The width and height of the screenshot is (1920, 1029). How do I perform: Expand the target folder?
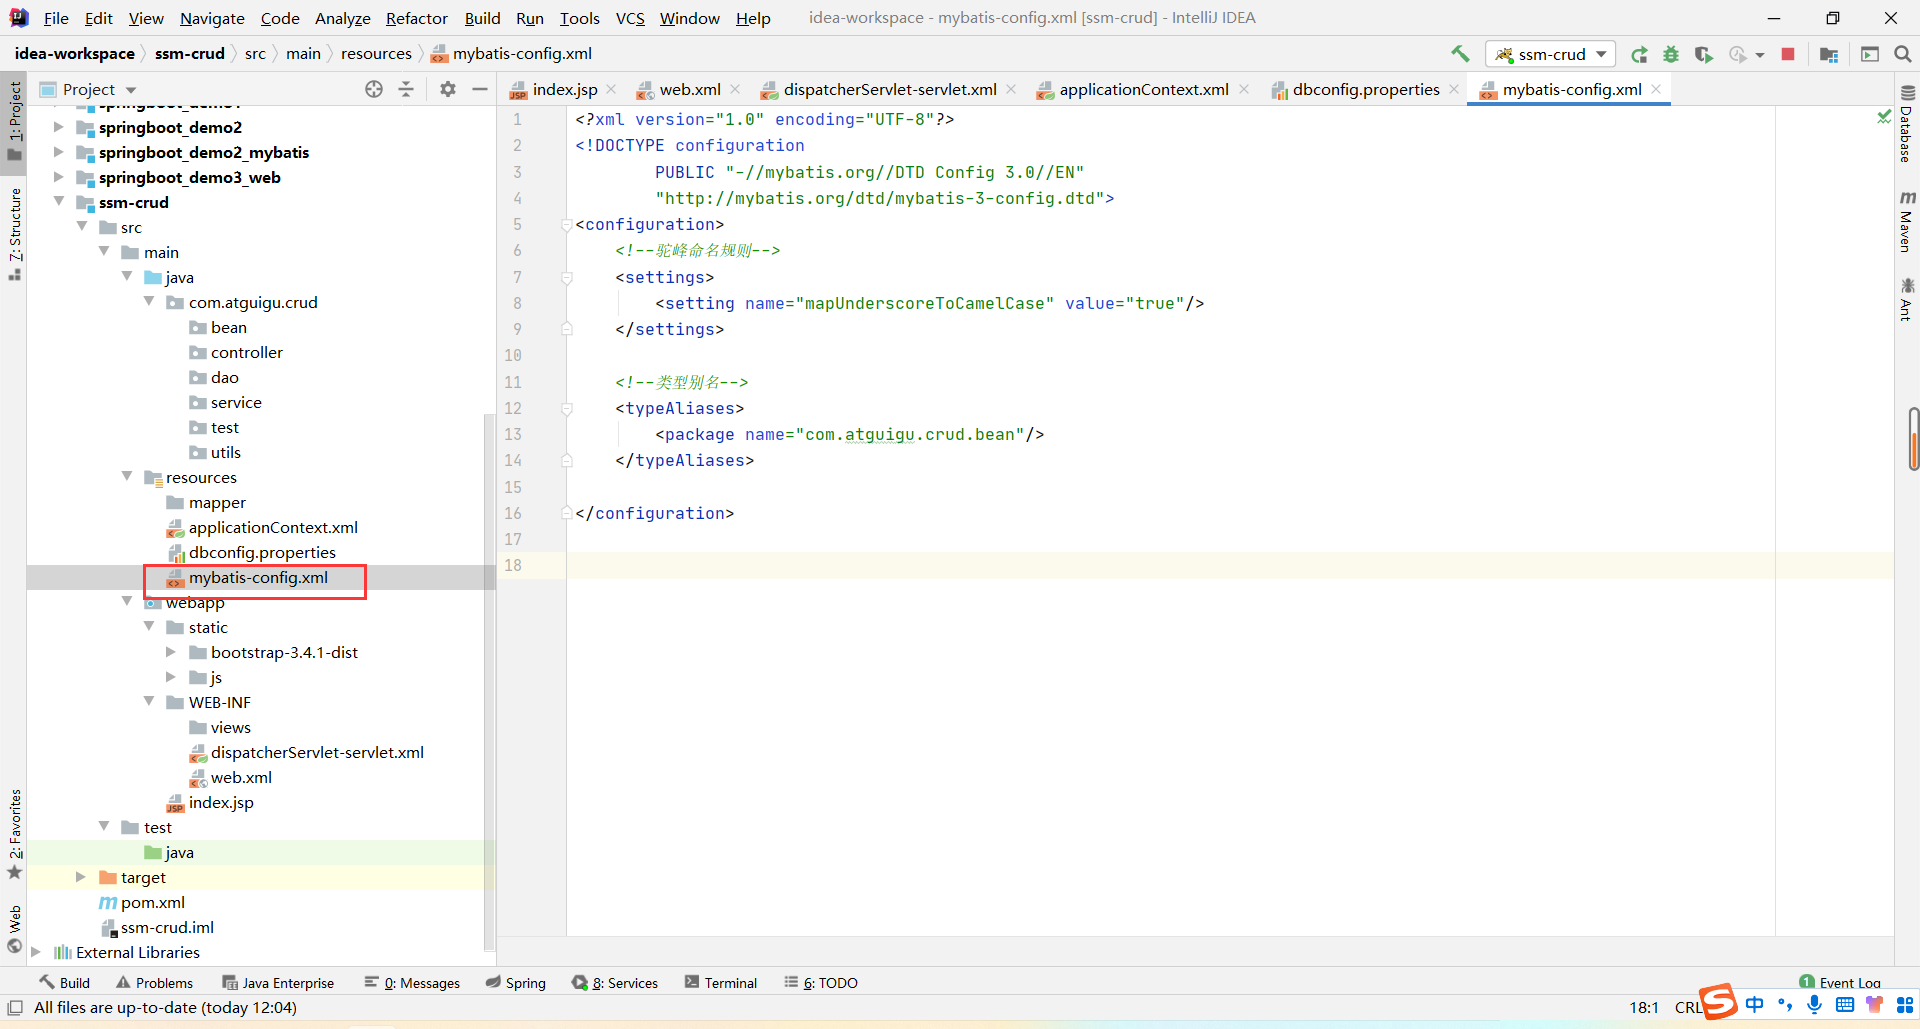[81, 877]
